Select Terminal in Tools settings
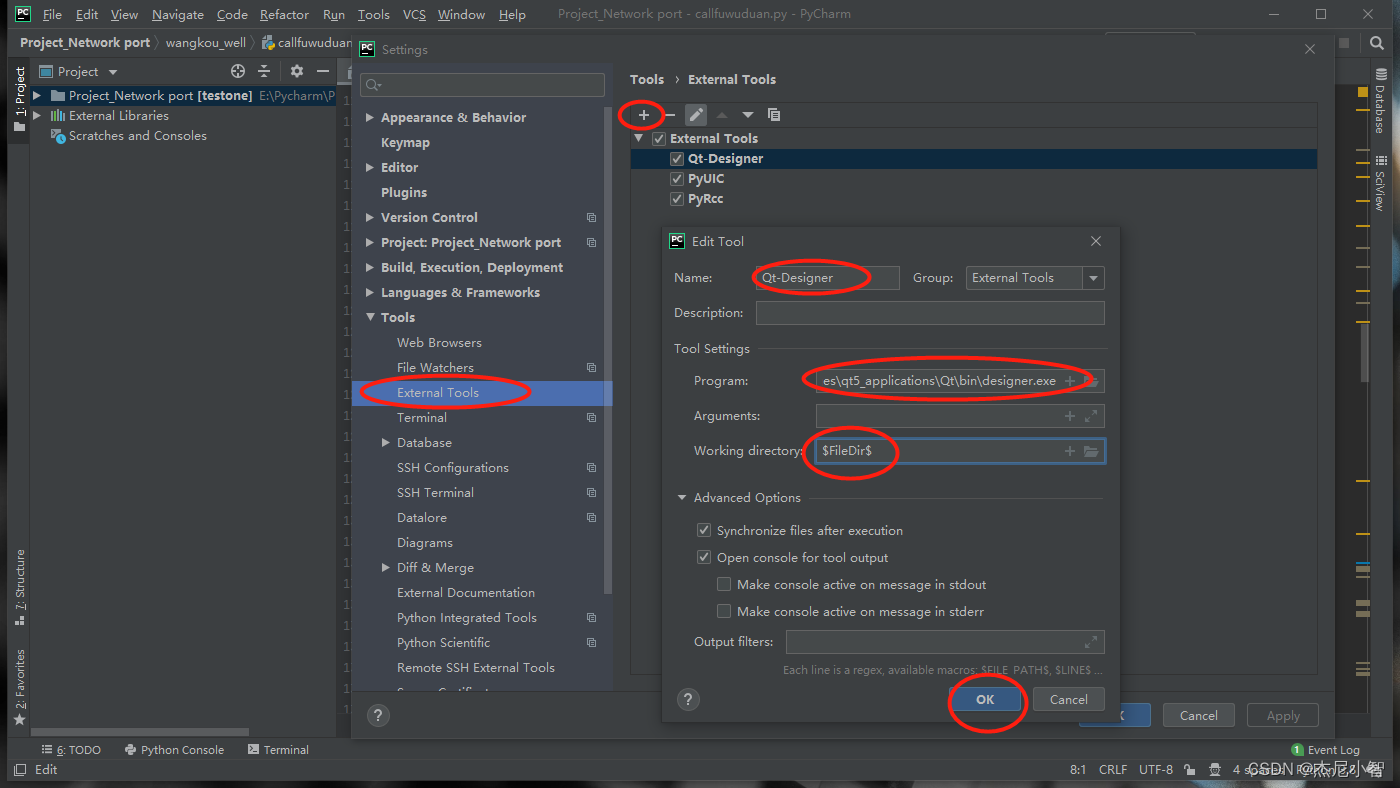The image size is (1400, 788). tap(422, 418)
